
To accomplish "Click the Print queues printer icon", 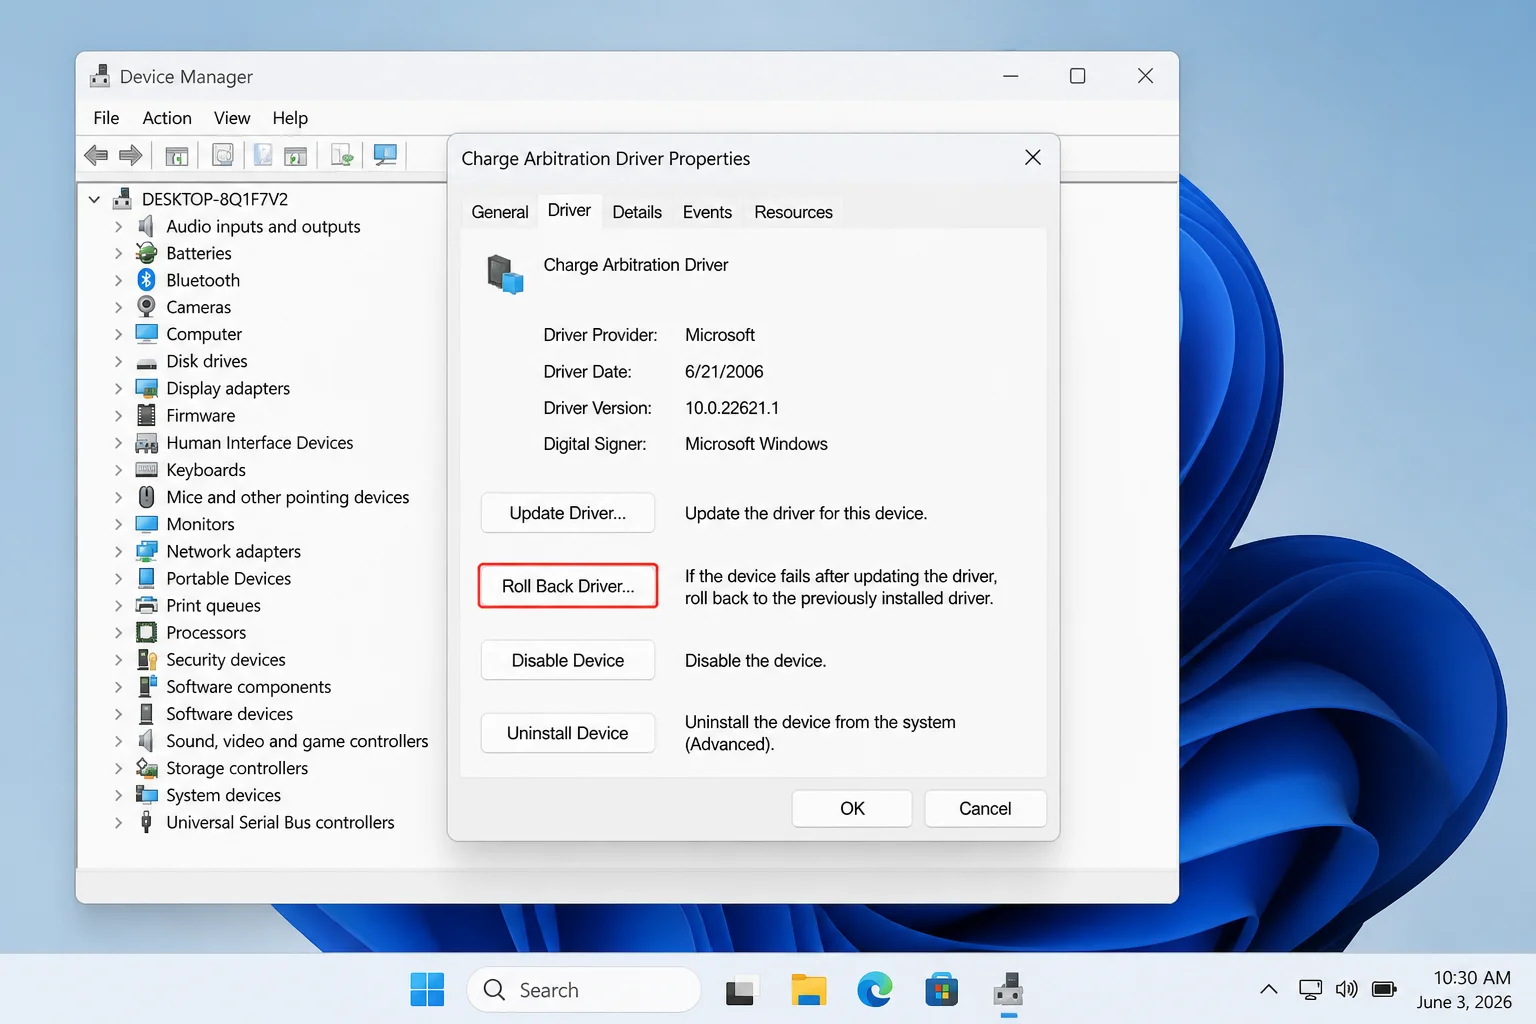I will click(147, 605).
